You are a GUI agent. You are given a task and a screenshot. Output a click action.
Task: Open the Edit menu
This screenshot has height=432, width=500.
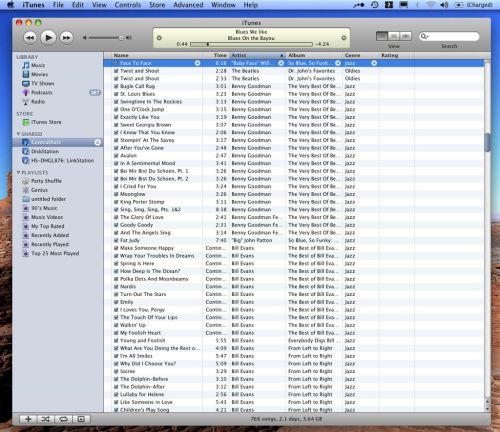point(78,5)
